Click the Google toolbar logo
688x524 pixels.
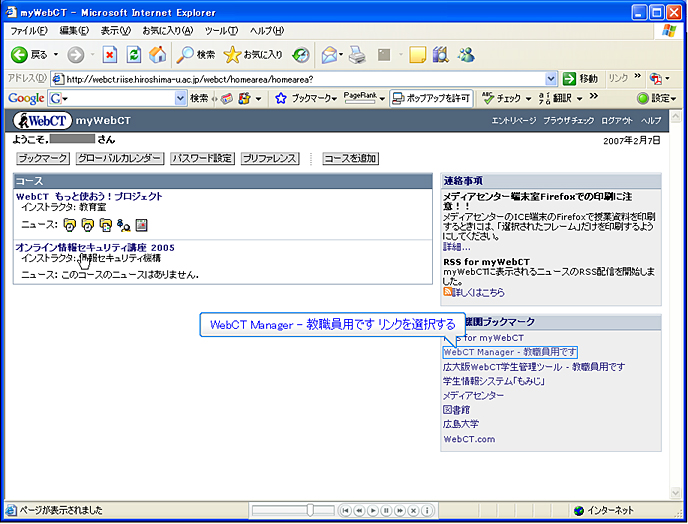point(26,98)
